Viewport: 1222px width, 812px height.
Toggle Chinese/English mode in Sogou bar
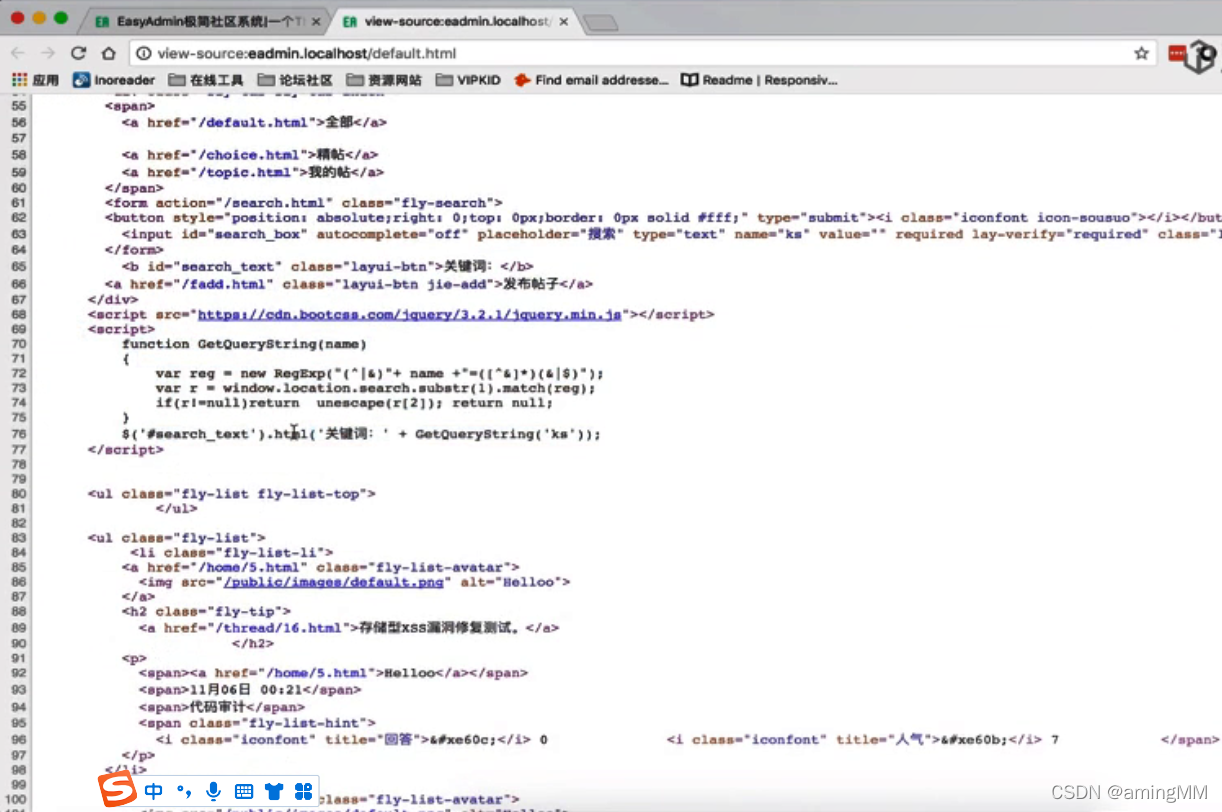pyautogui.click(x=153, y=792)
